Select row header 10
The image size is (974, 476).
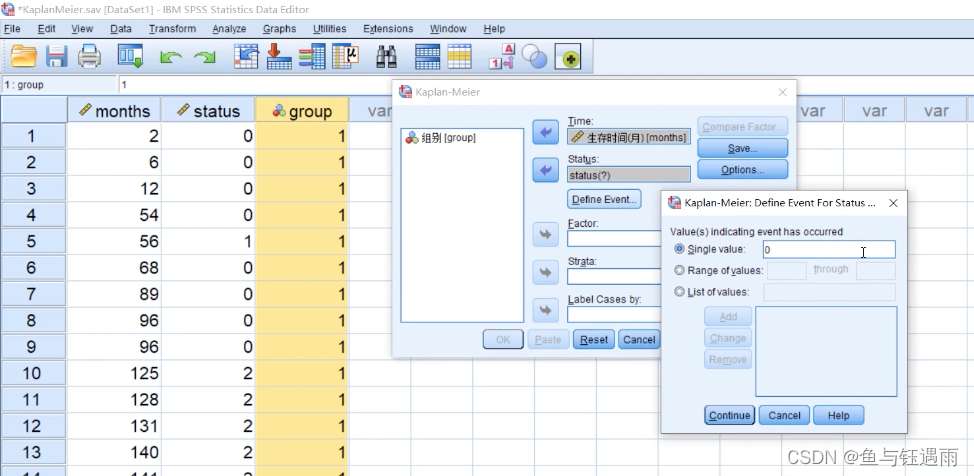[x=32, y=373]
